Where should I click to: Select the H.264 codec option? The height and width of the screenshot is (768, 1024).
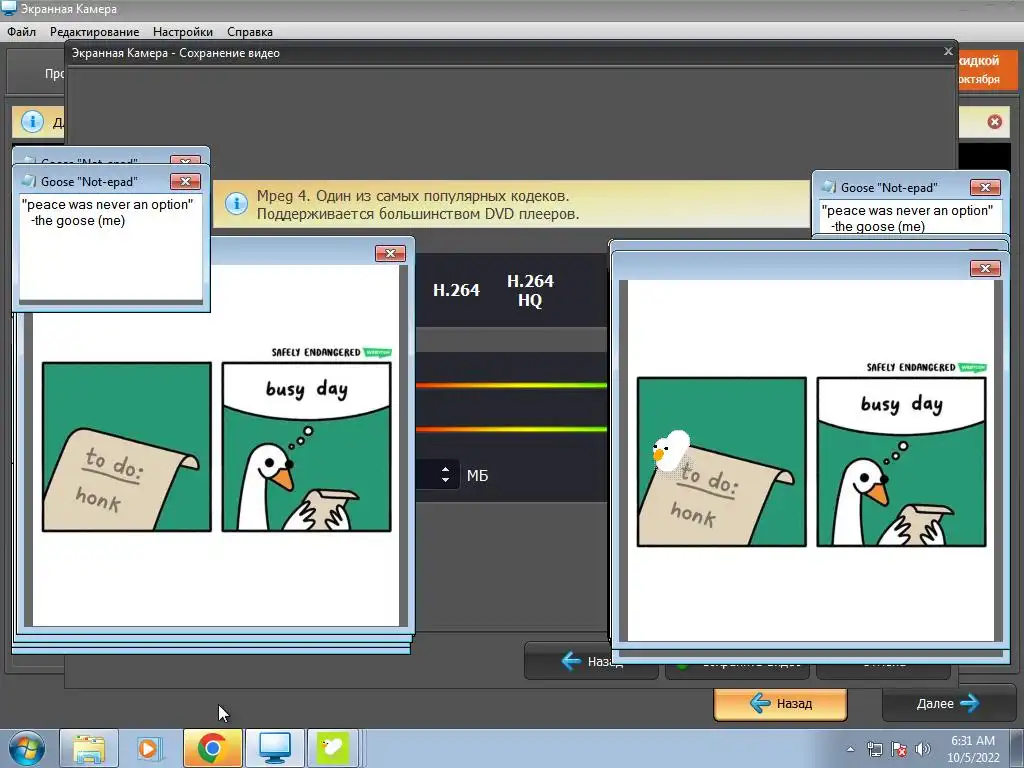click(456, 290)
